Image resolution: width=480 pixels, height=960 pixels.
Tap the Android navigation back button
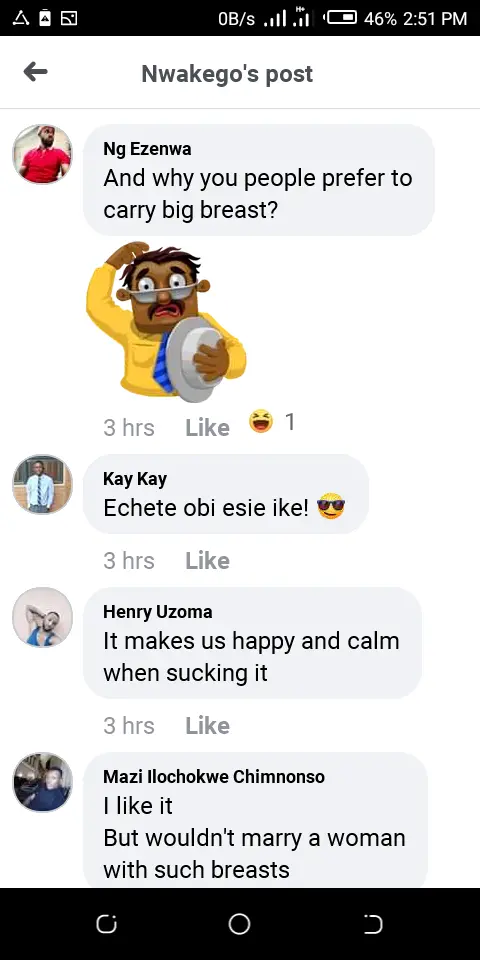coord(373,924)
